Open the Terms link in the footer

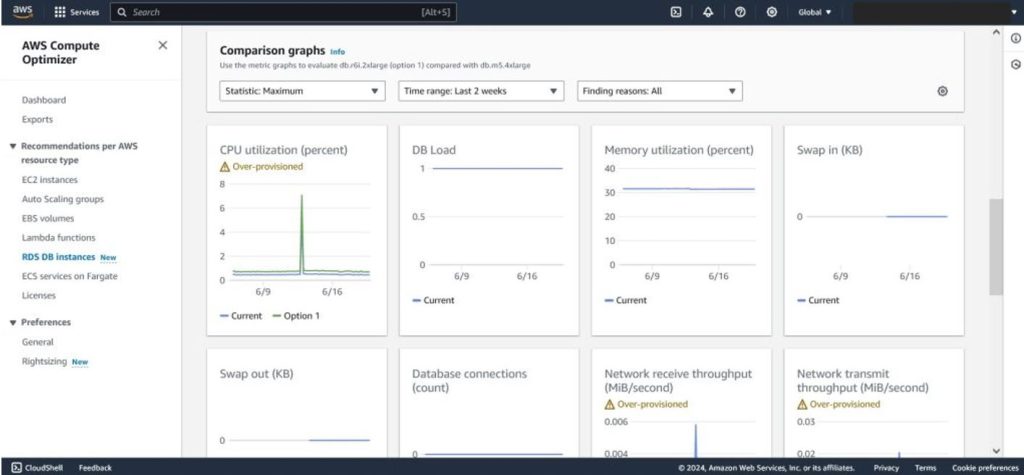[x=925, y=468]
